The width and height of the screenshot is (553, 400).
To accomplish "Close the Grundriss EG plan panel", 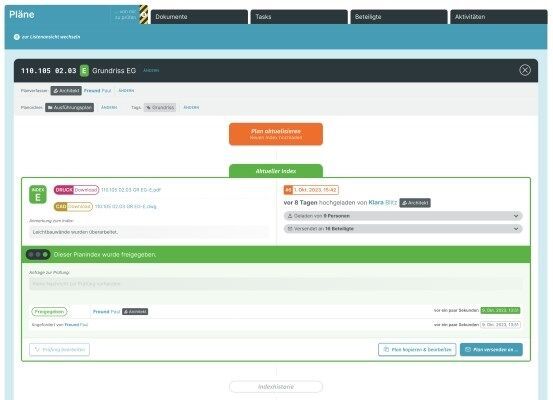I will 525,70.
